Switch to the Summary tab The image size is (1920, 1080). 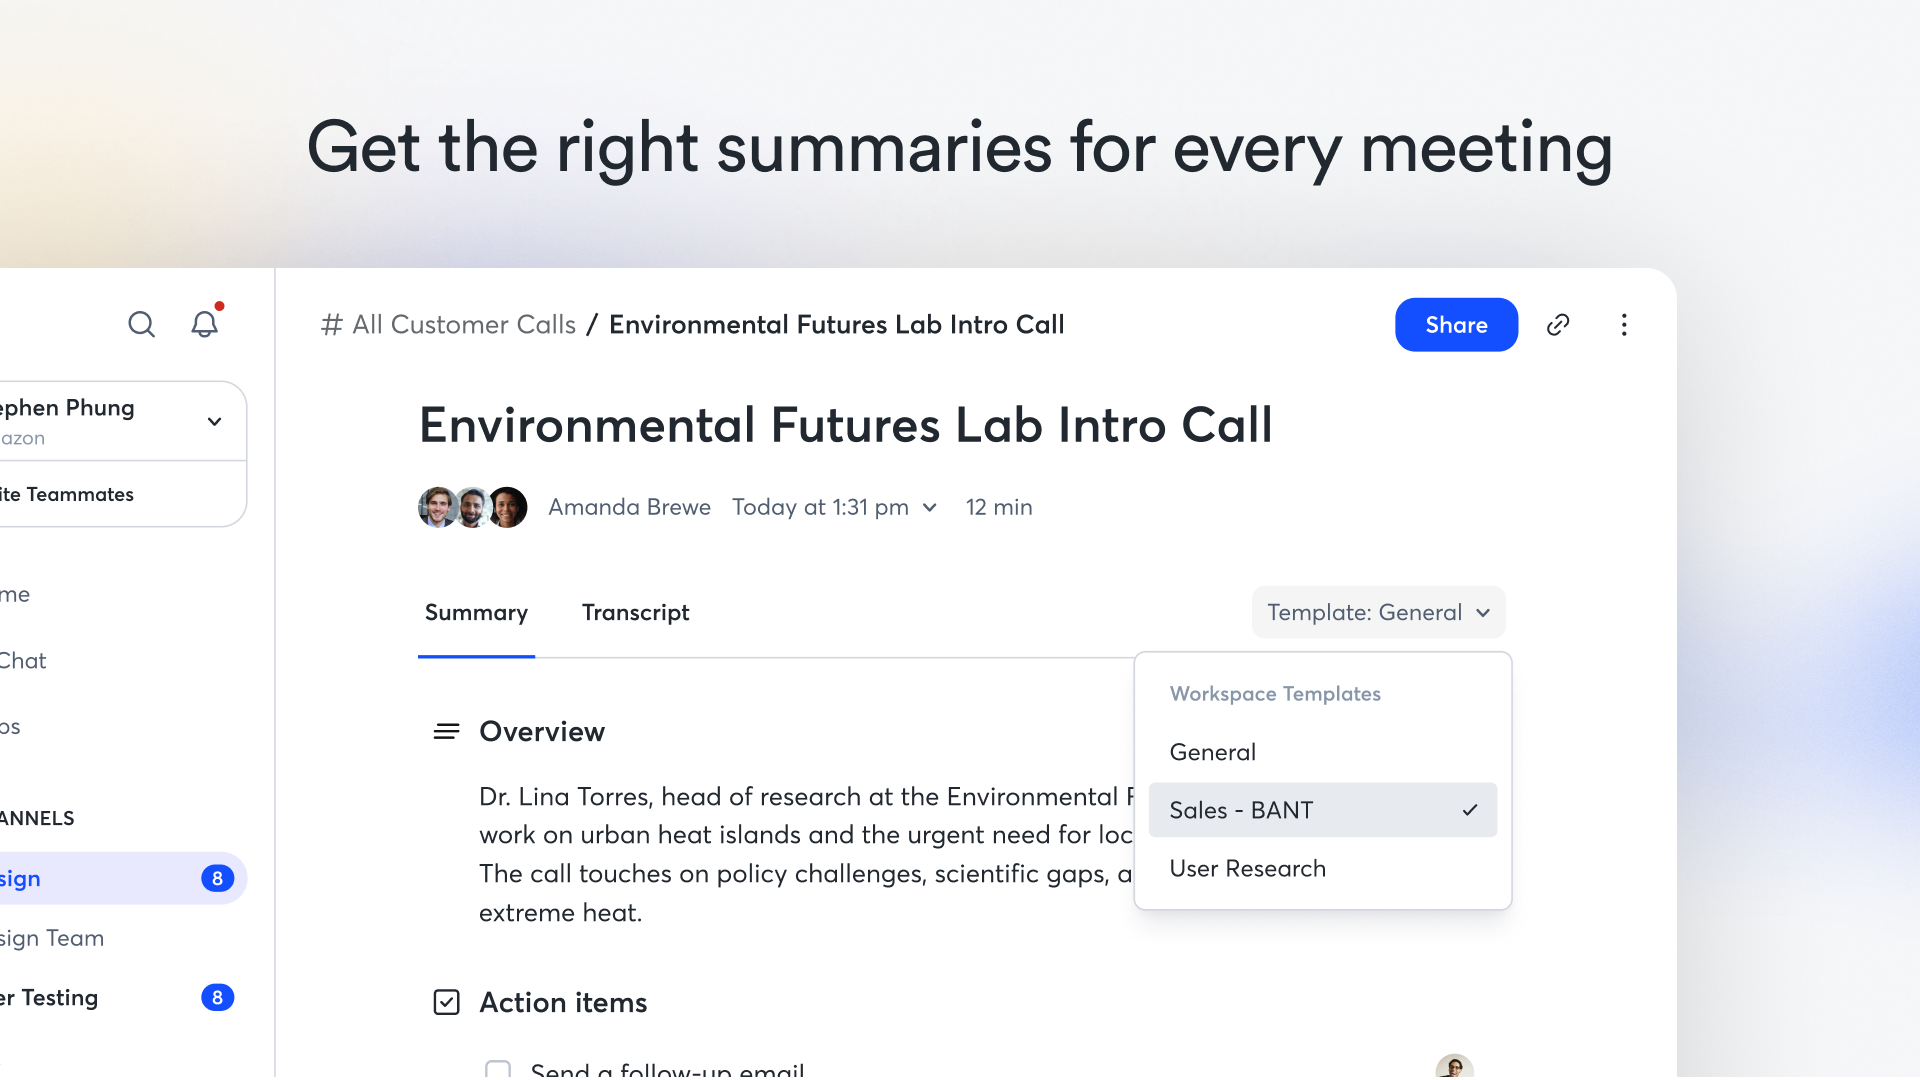click(x=476, y=612)
